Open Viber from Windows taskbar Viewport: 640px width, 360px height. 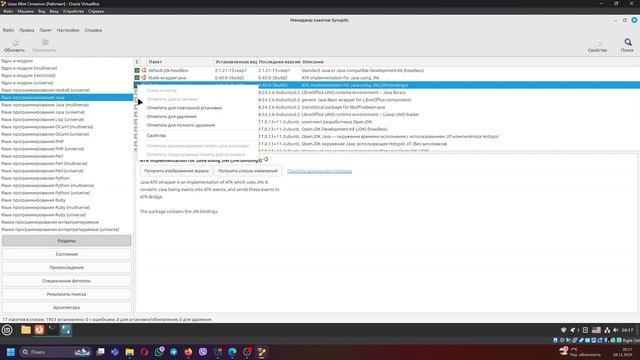203,352
